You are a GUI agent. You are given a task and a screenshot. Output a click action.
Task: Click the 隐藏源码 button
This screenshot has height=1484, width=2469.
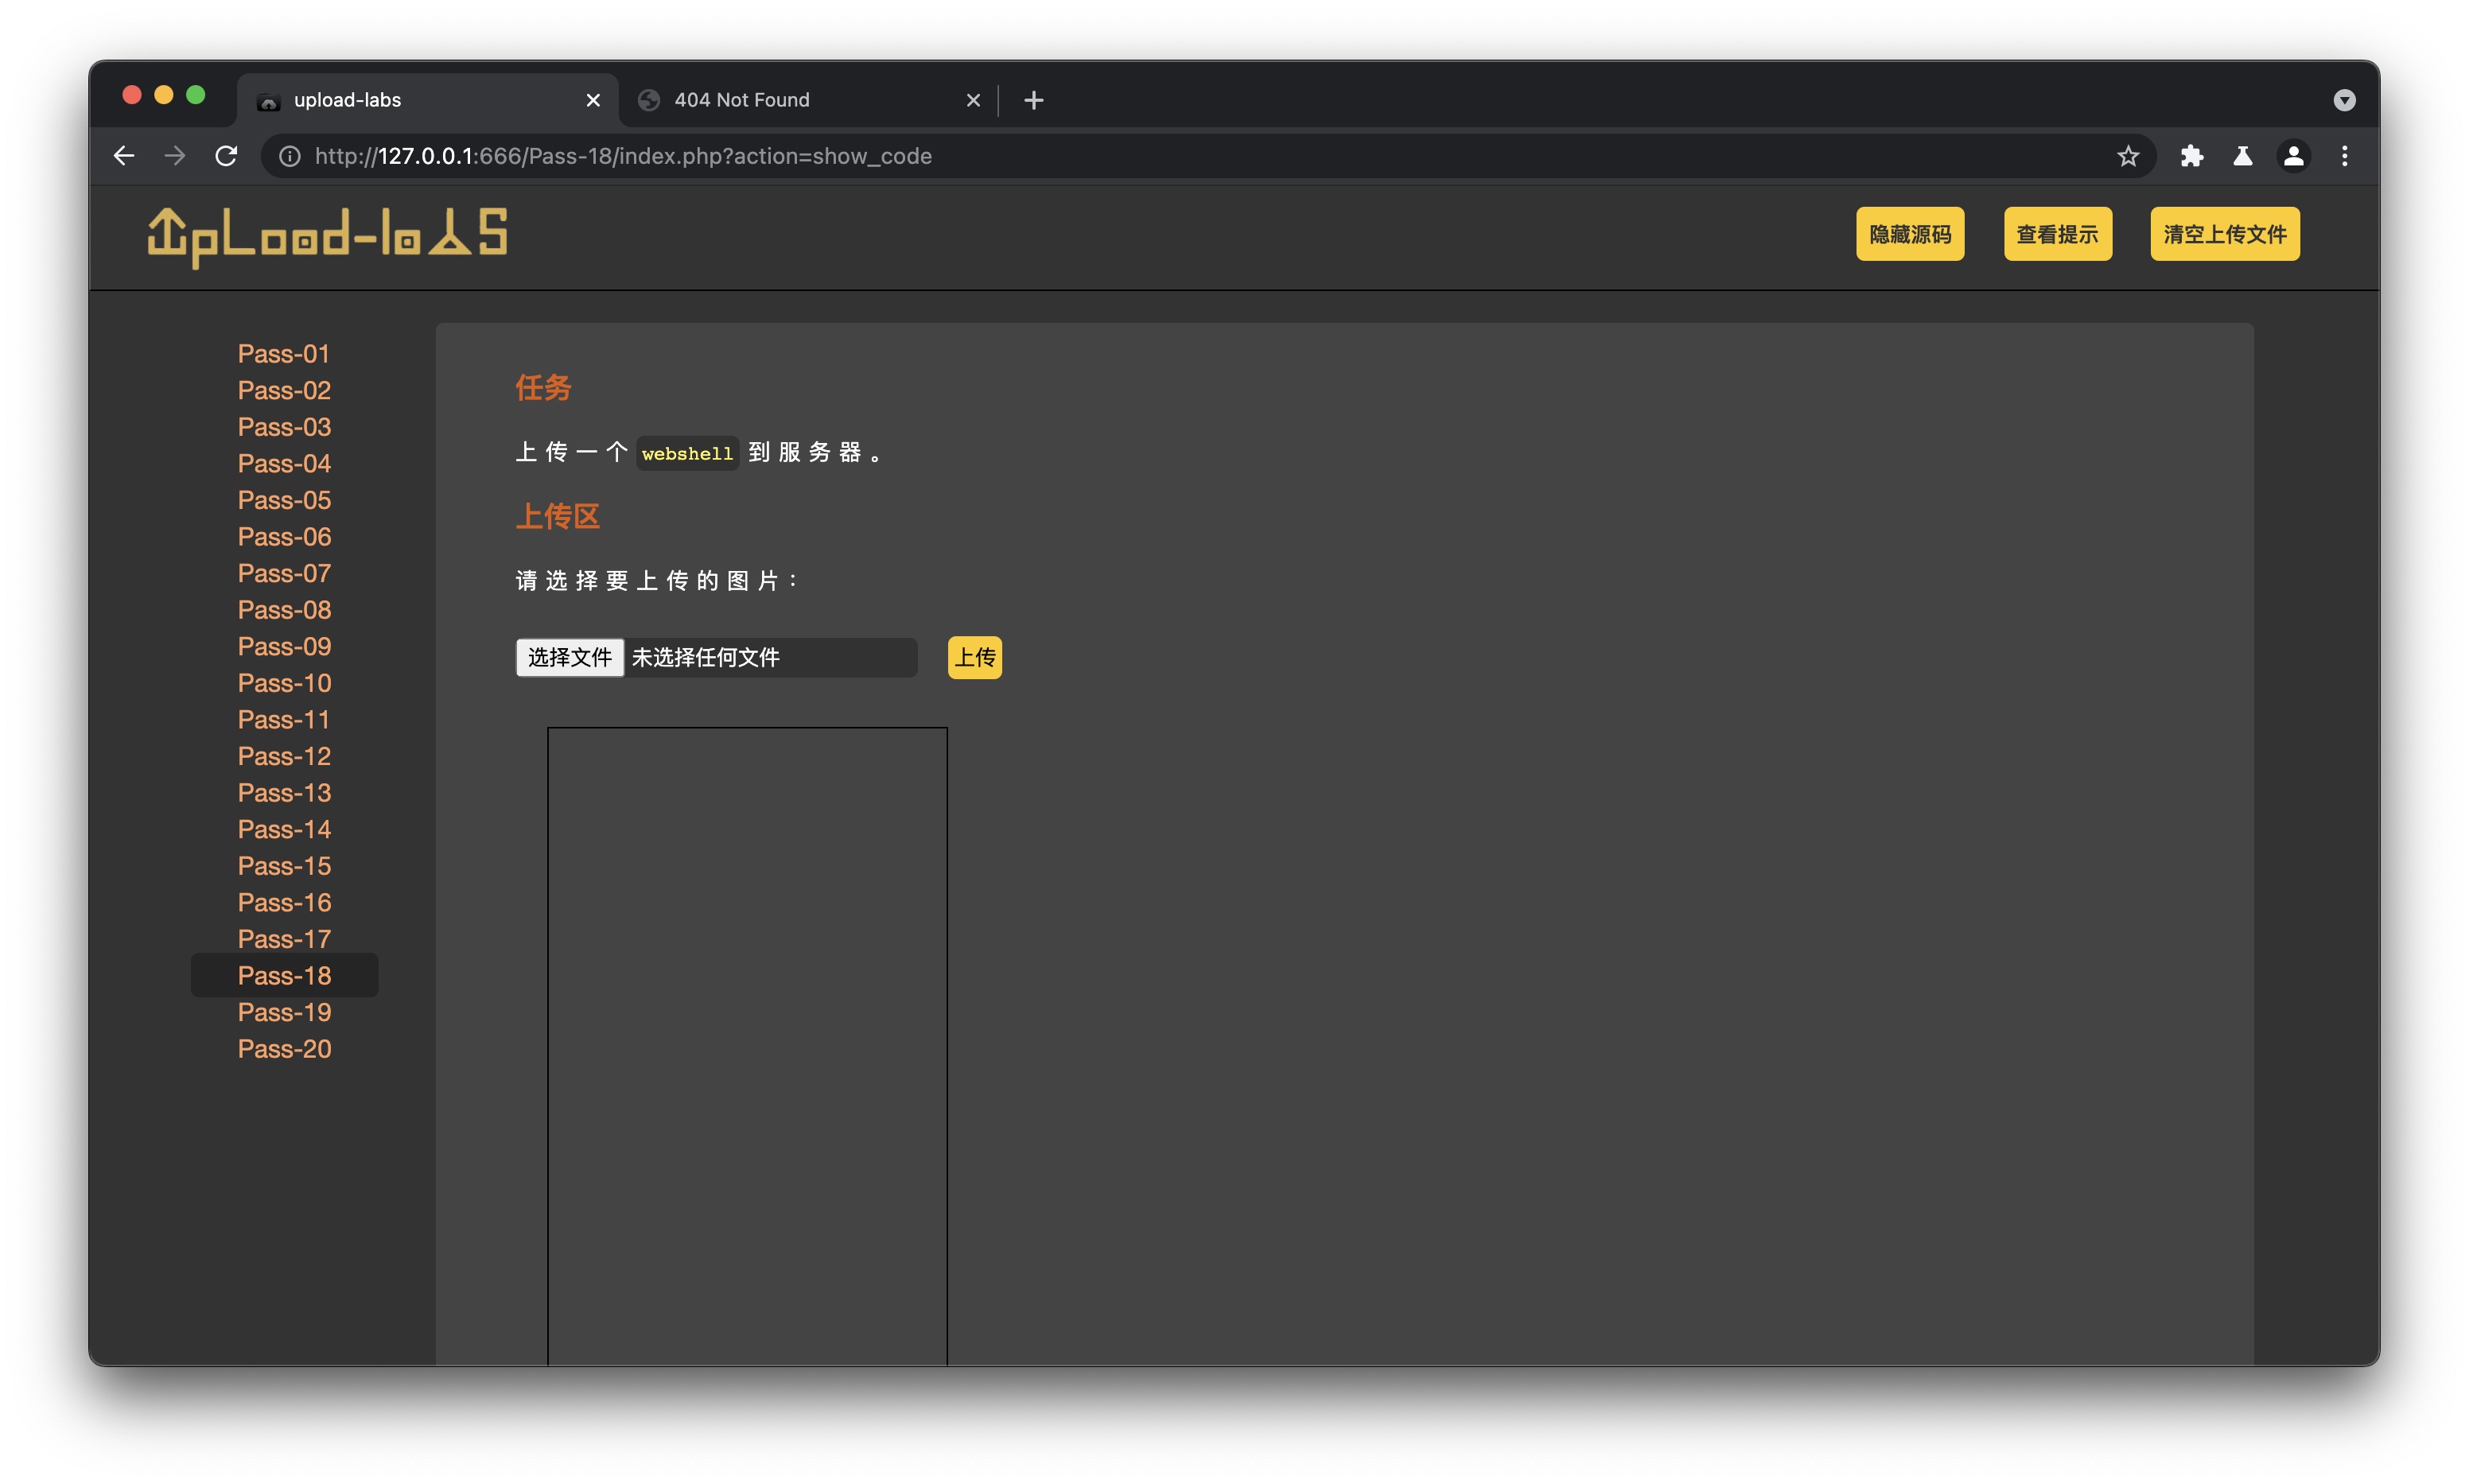(x=1909, y=234)
